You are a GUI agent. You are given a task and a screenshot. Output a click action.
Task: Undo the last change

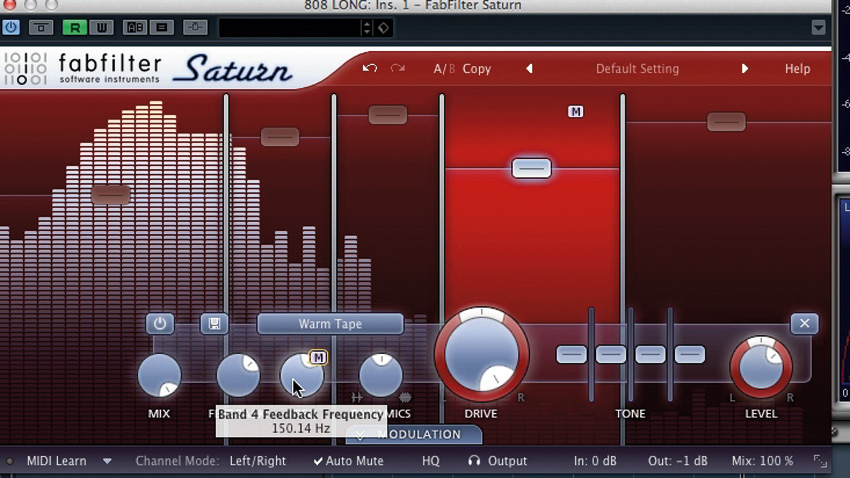(370, 68)
